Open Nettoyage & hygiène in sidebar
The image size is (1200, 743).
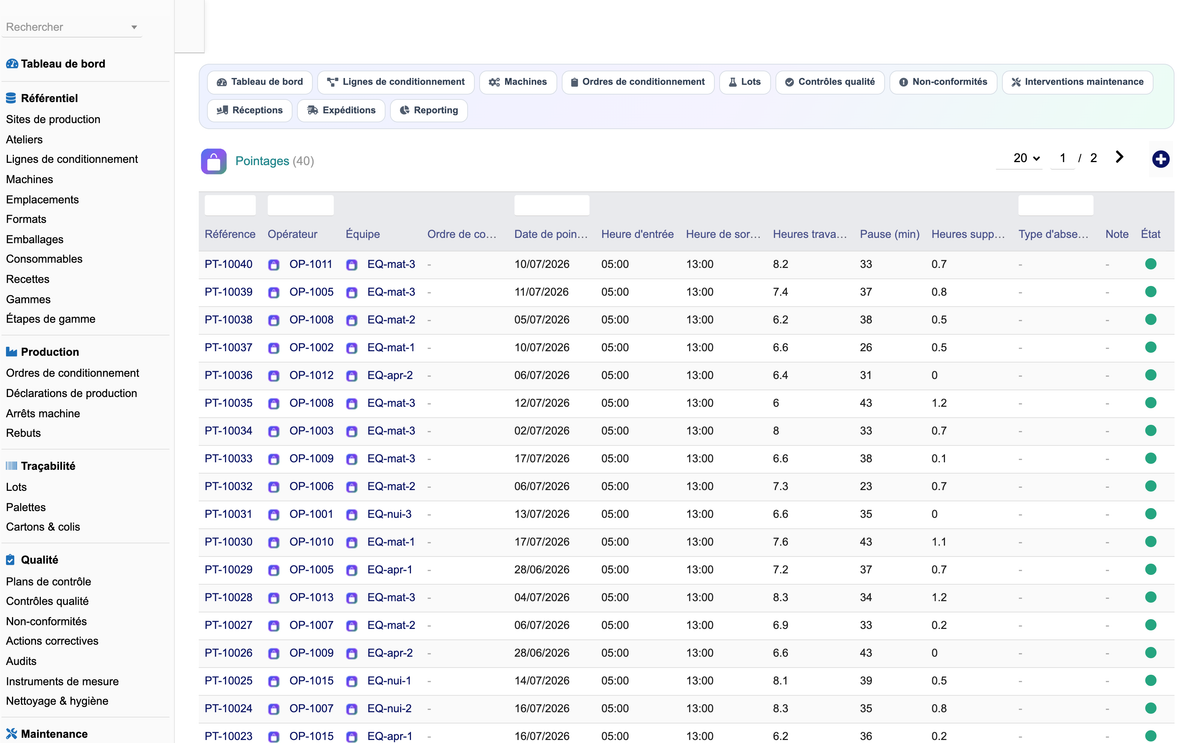tap(57, 701)
